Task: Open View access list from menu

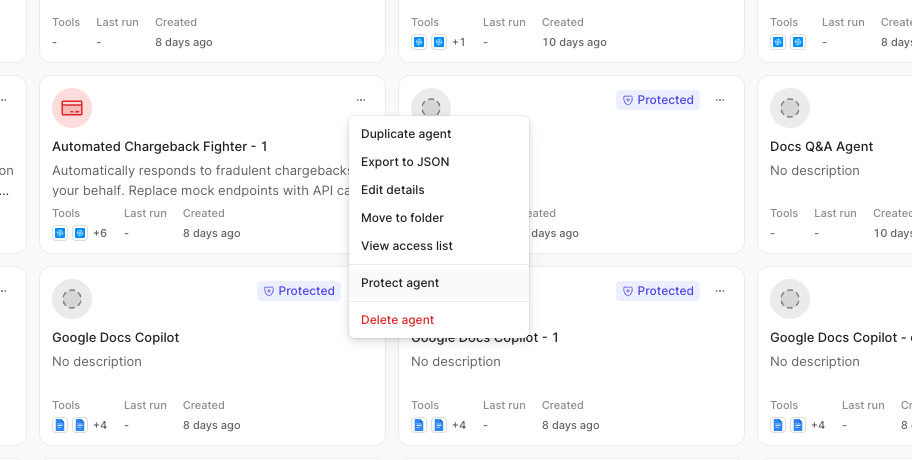Action: (407, 246)
